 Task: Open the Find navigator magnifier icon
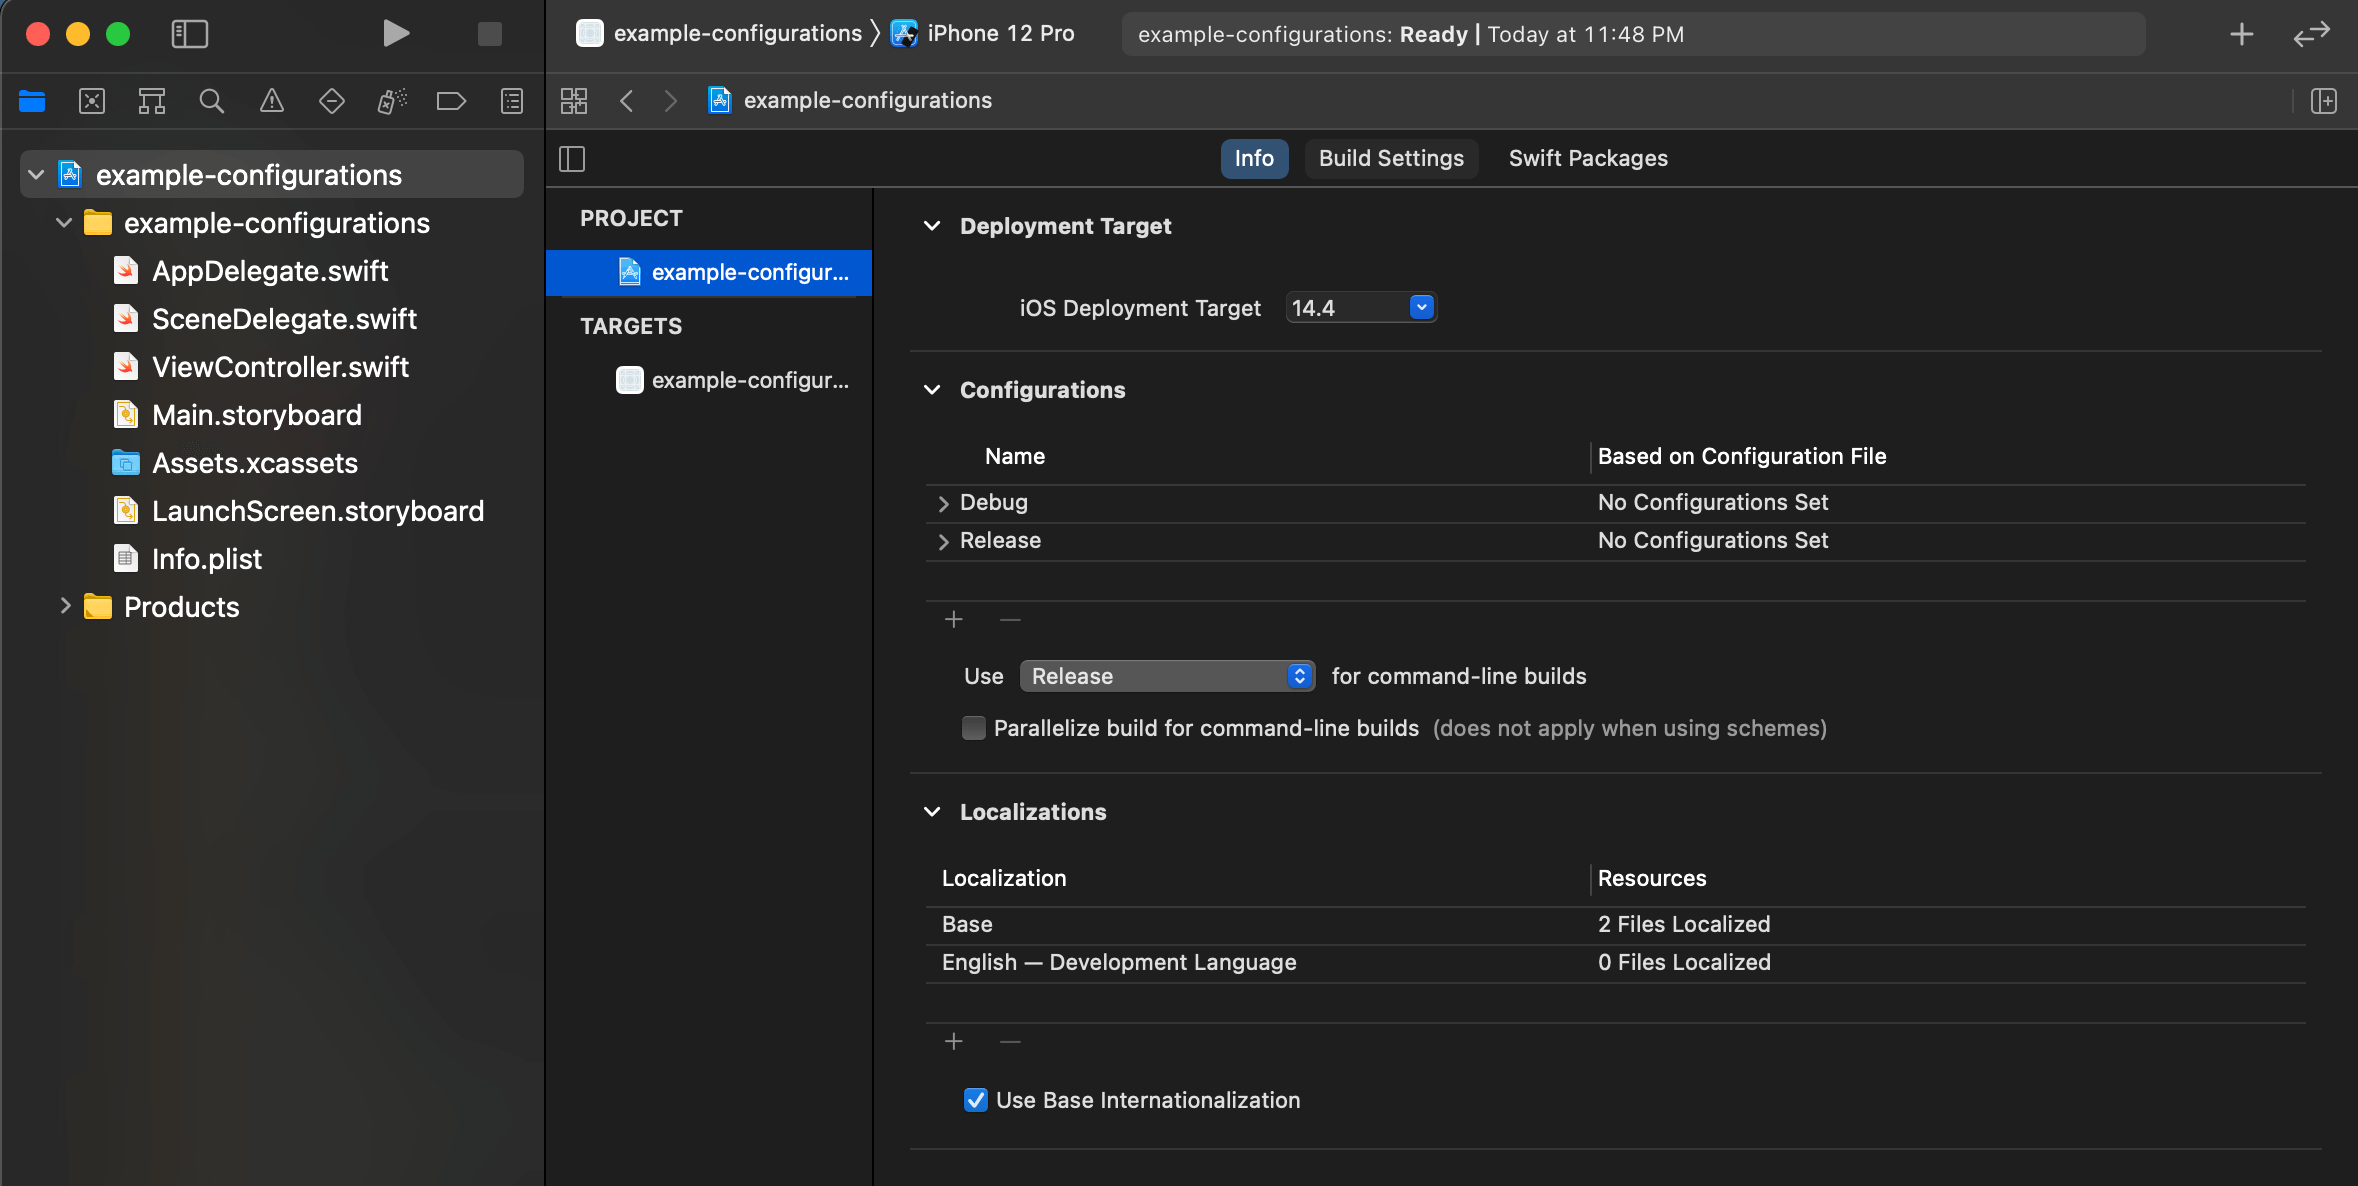(211, 101)
